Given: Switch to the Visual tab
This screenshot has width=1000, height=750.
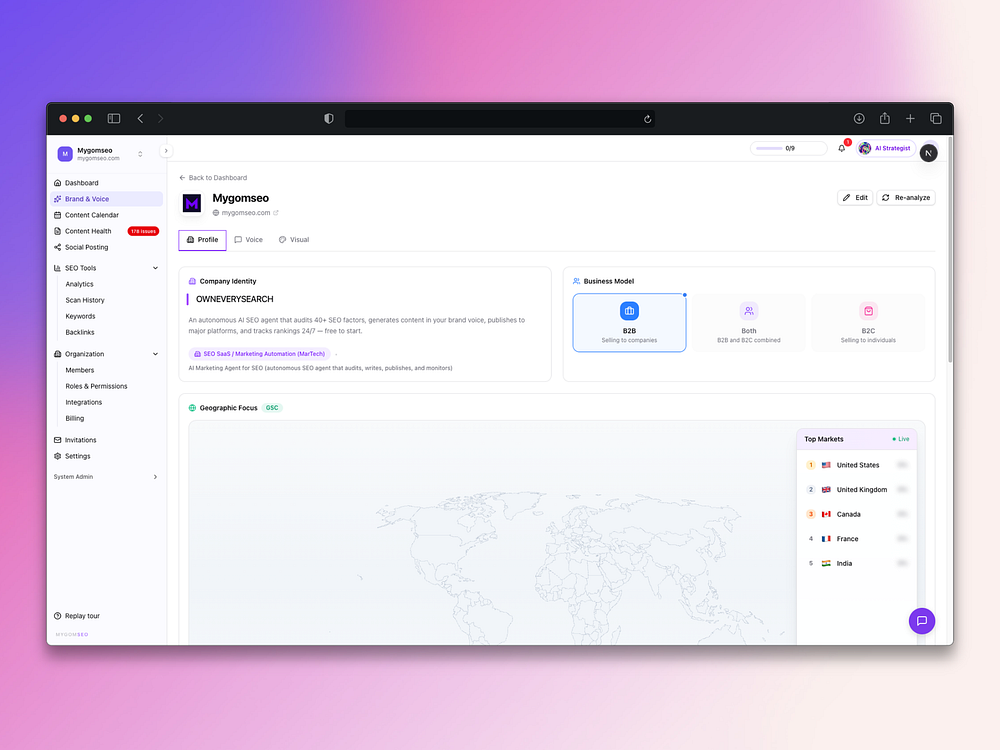Looking at the screenshot, I should [x=294, y=240].
